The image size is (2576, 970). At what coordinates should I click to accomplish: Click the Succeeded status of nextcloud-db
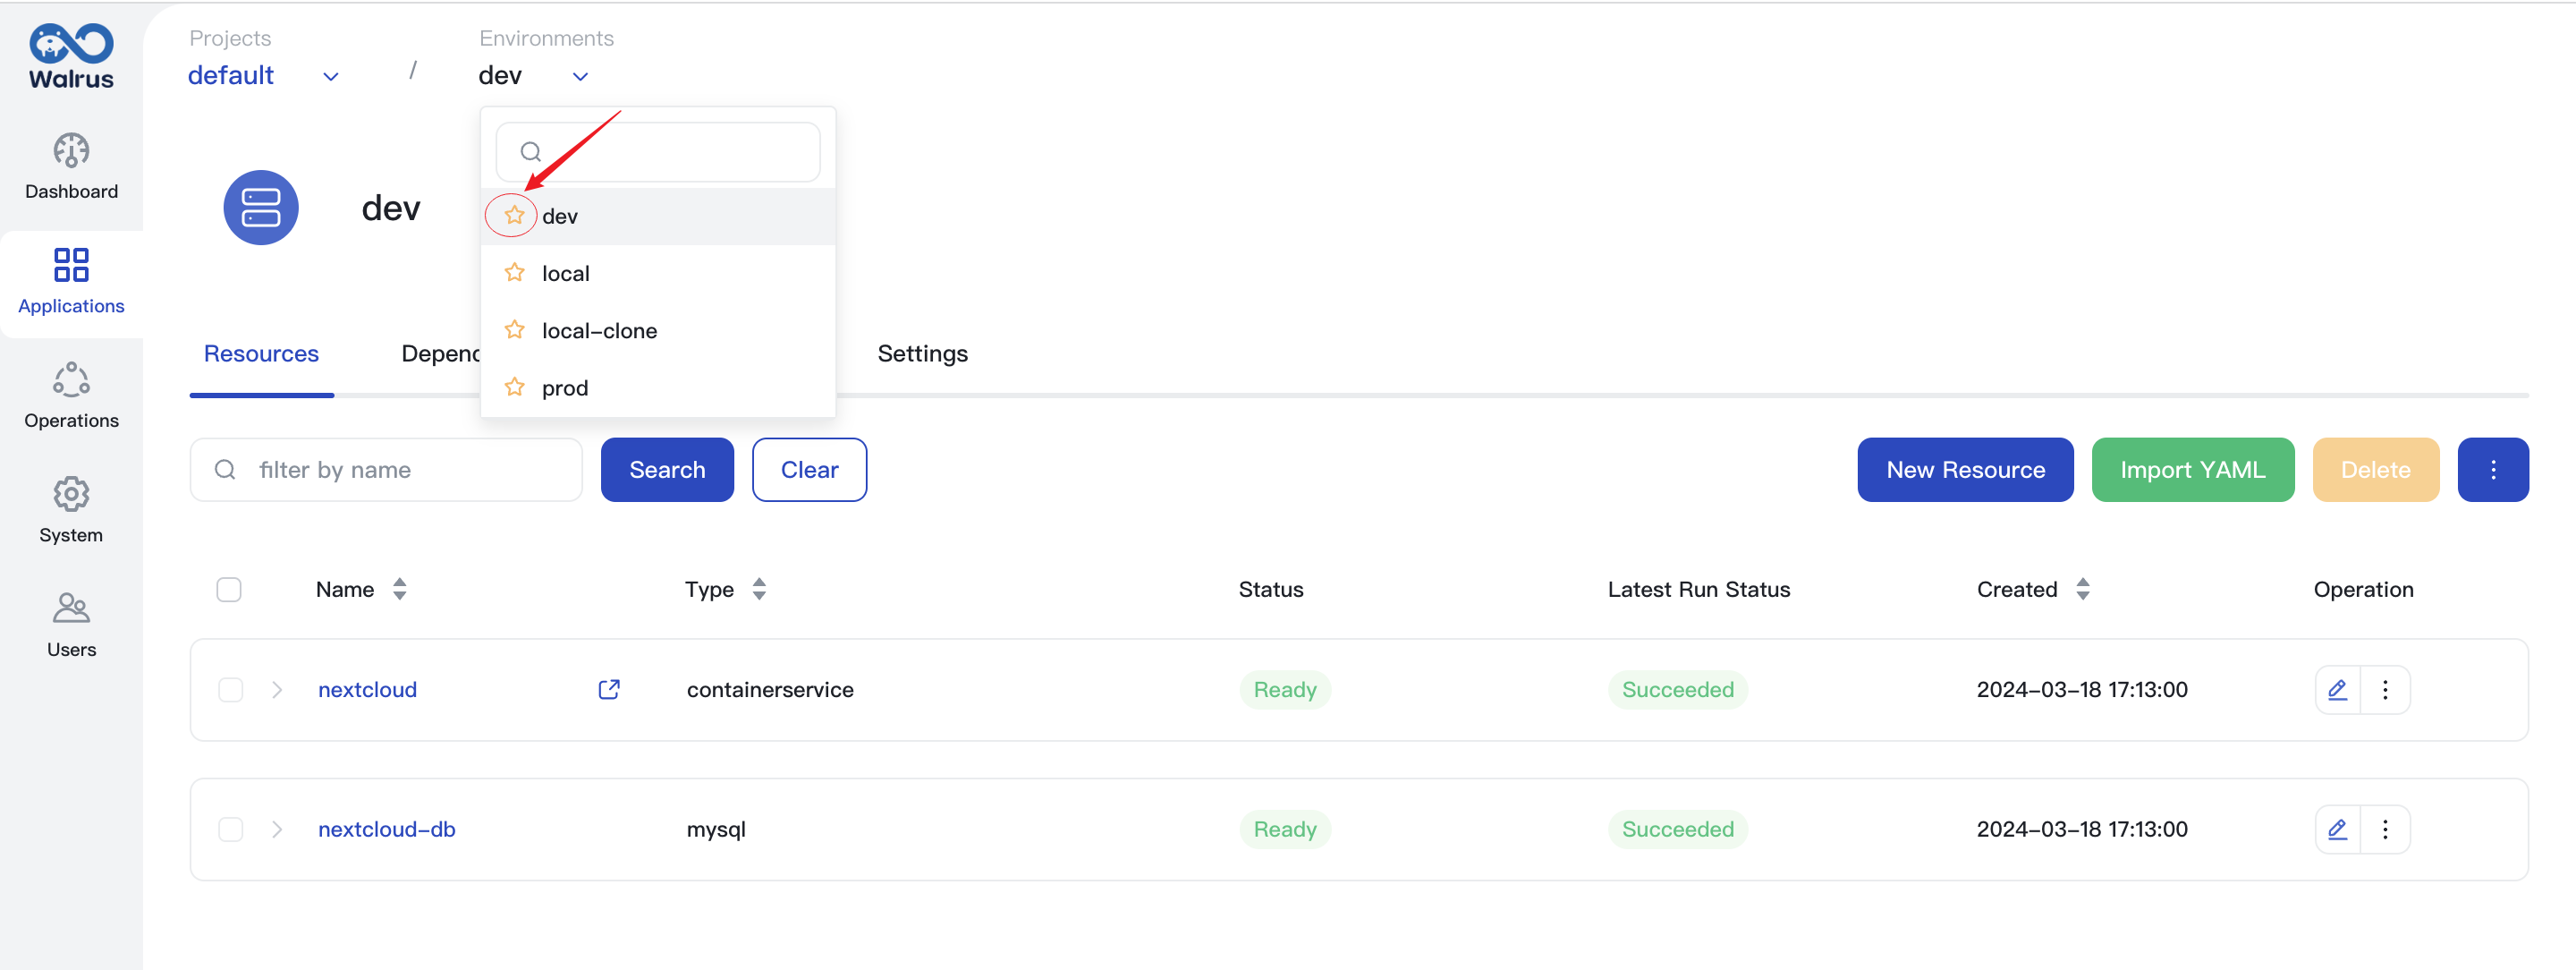point(1677,829)
